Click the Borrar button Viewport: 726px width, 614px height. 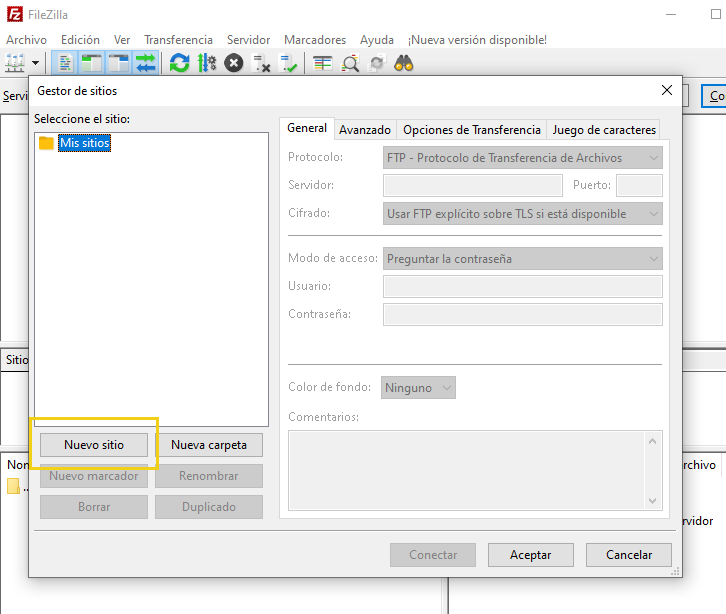[94, 507]
